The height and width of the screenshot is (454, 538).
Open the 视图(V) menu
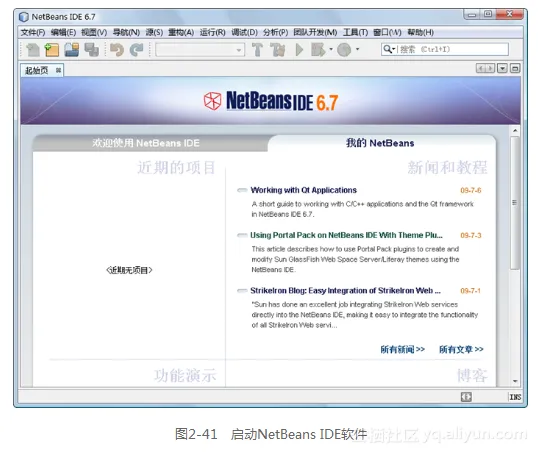(x=94, y=32)
